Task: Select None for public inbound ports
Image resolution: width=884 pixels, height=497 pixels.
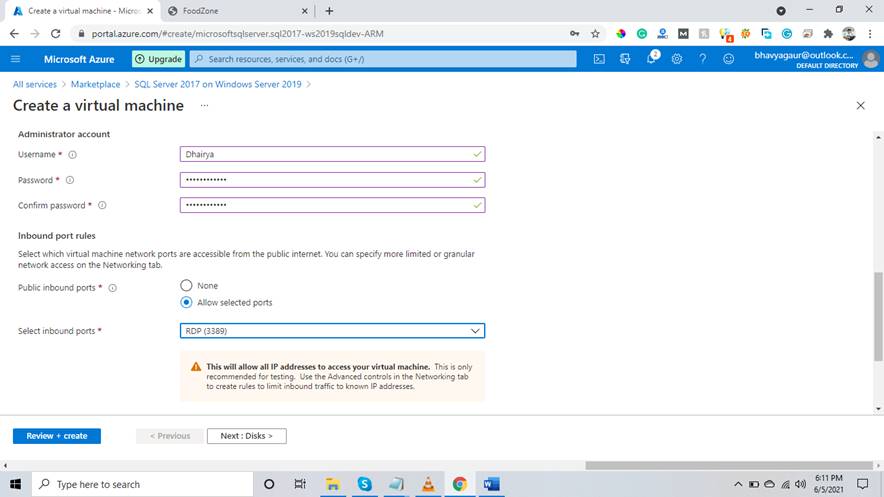Action: tap(186, 286)
